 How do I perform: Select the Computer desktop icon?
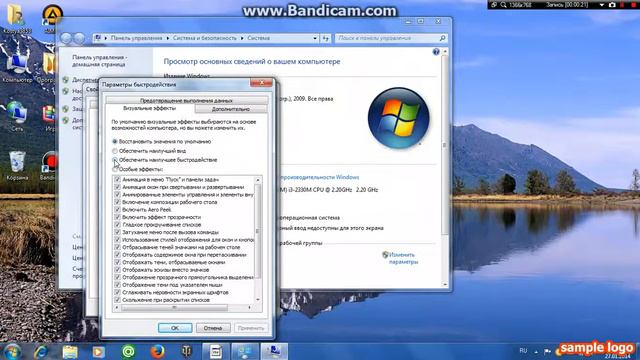[x=17, y=67]
